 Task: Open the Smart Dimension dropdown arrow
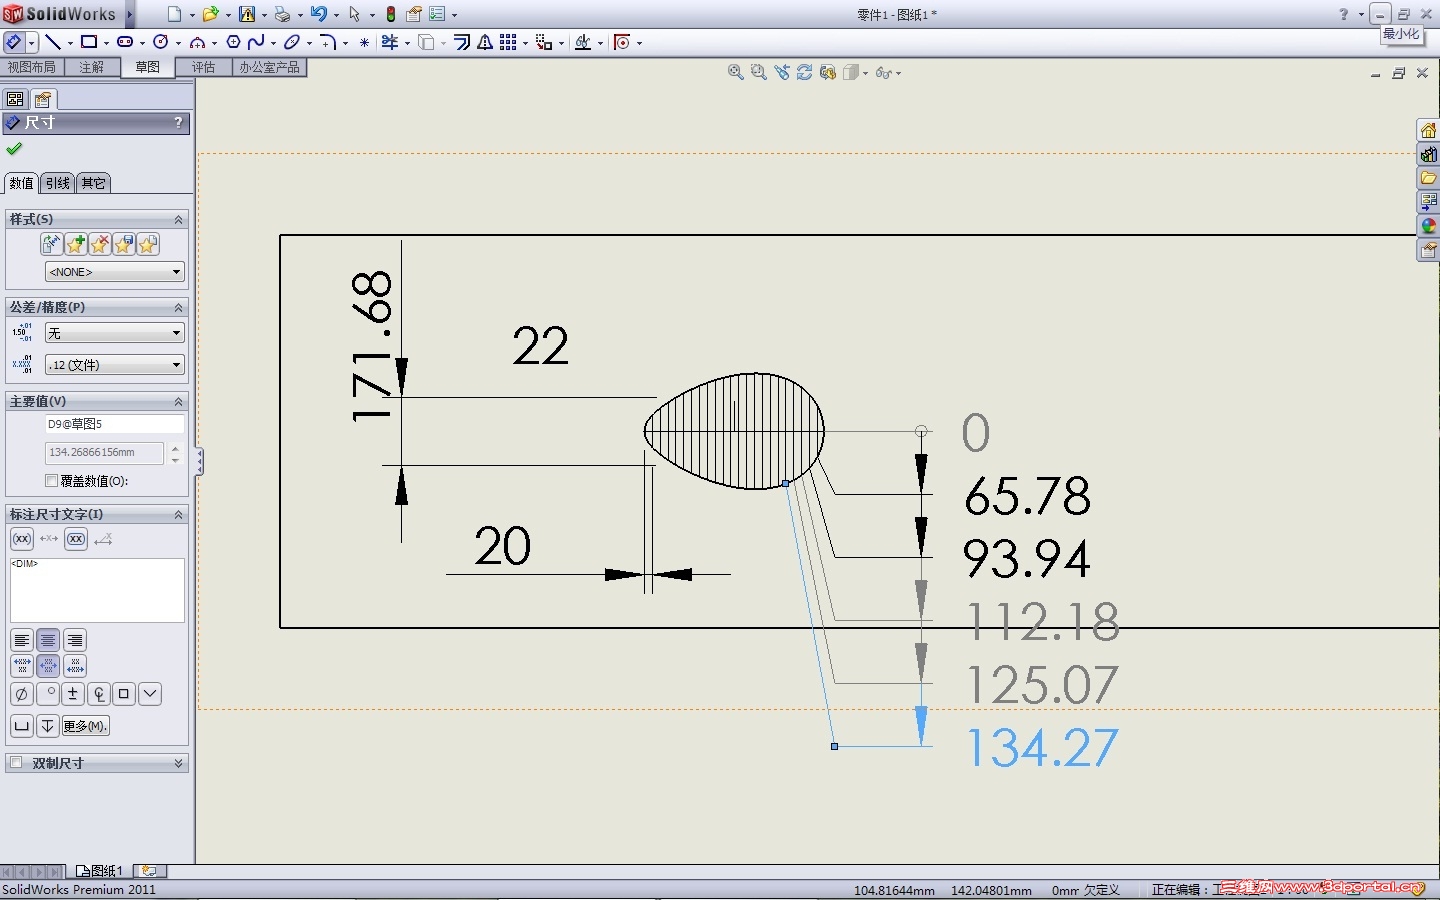coord(32,43)
